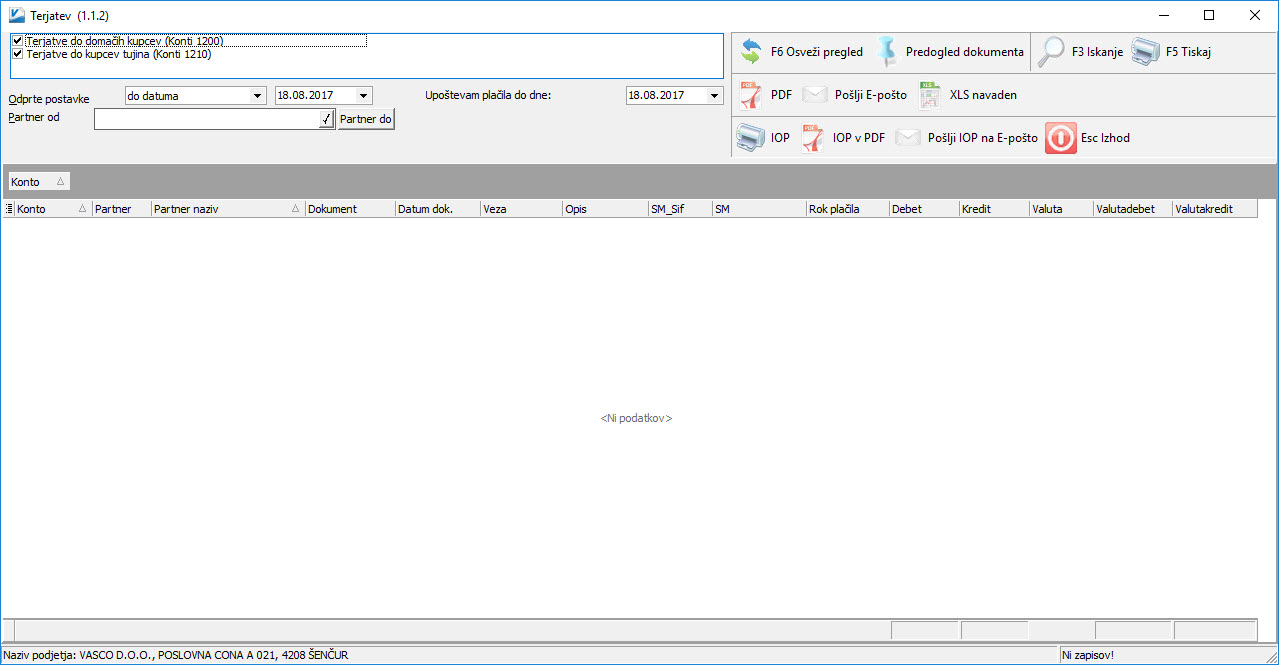This screenshot has height=665, width=1279.
Task: Click the F6 Osveži pregled refresh icon
Action: pyautogui.click(x=751, y=51)
